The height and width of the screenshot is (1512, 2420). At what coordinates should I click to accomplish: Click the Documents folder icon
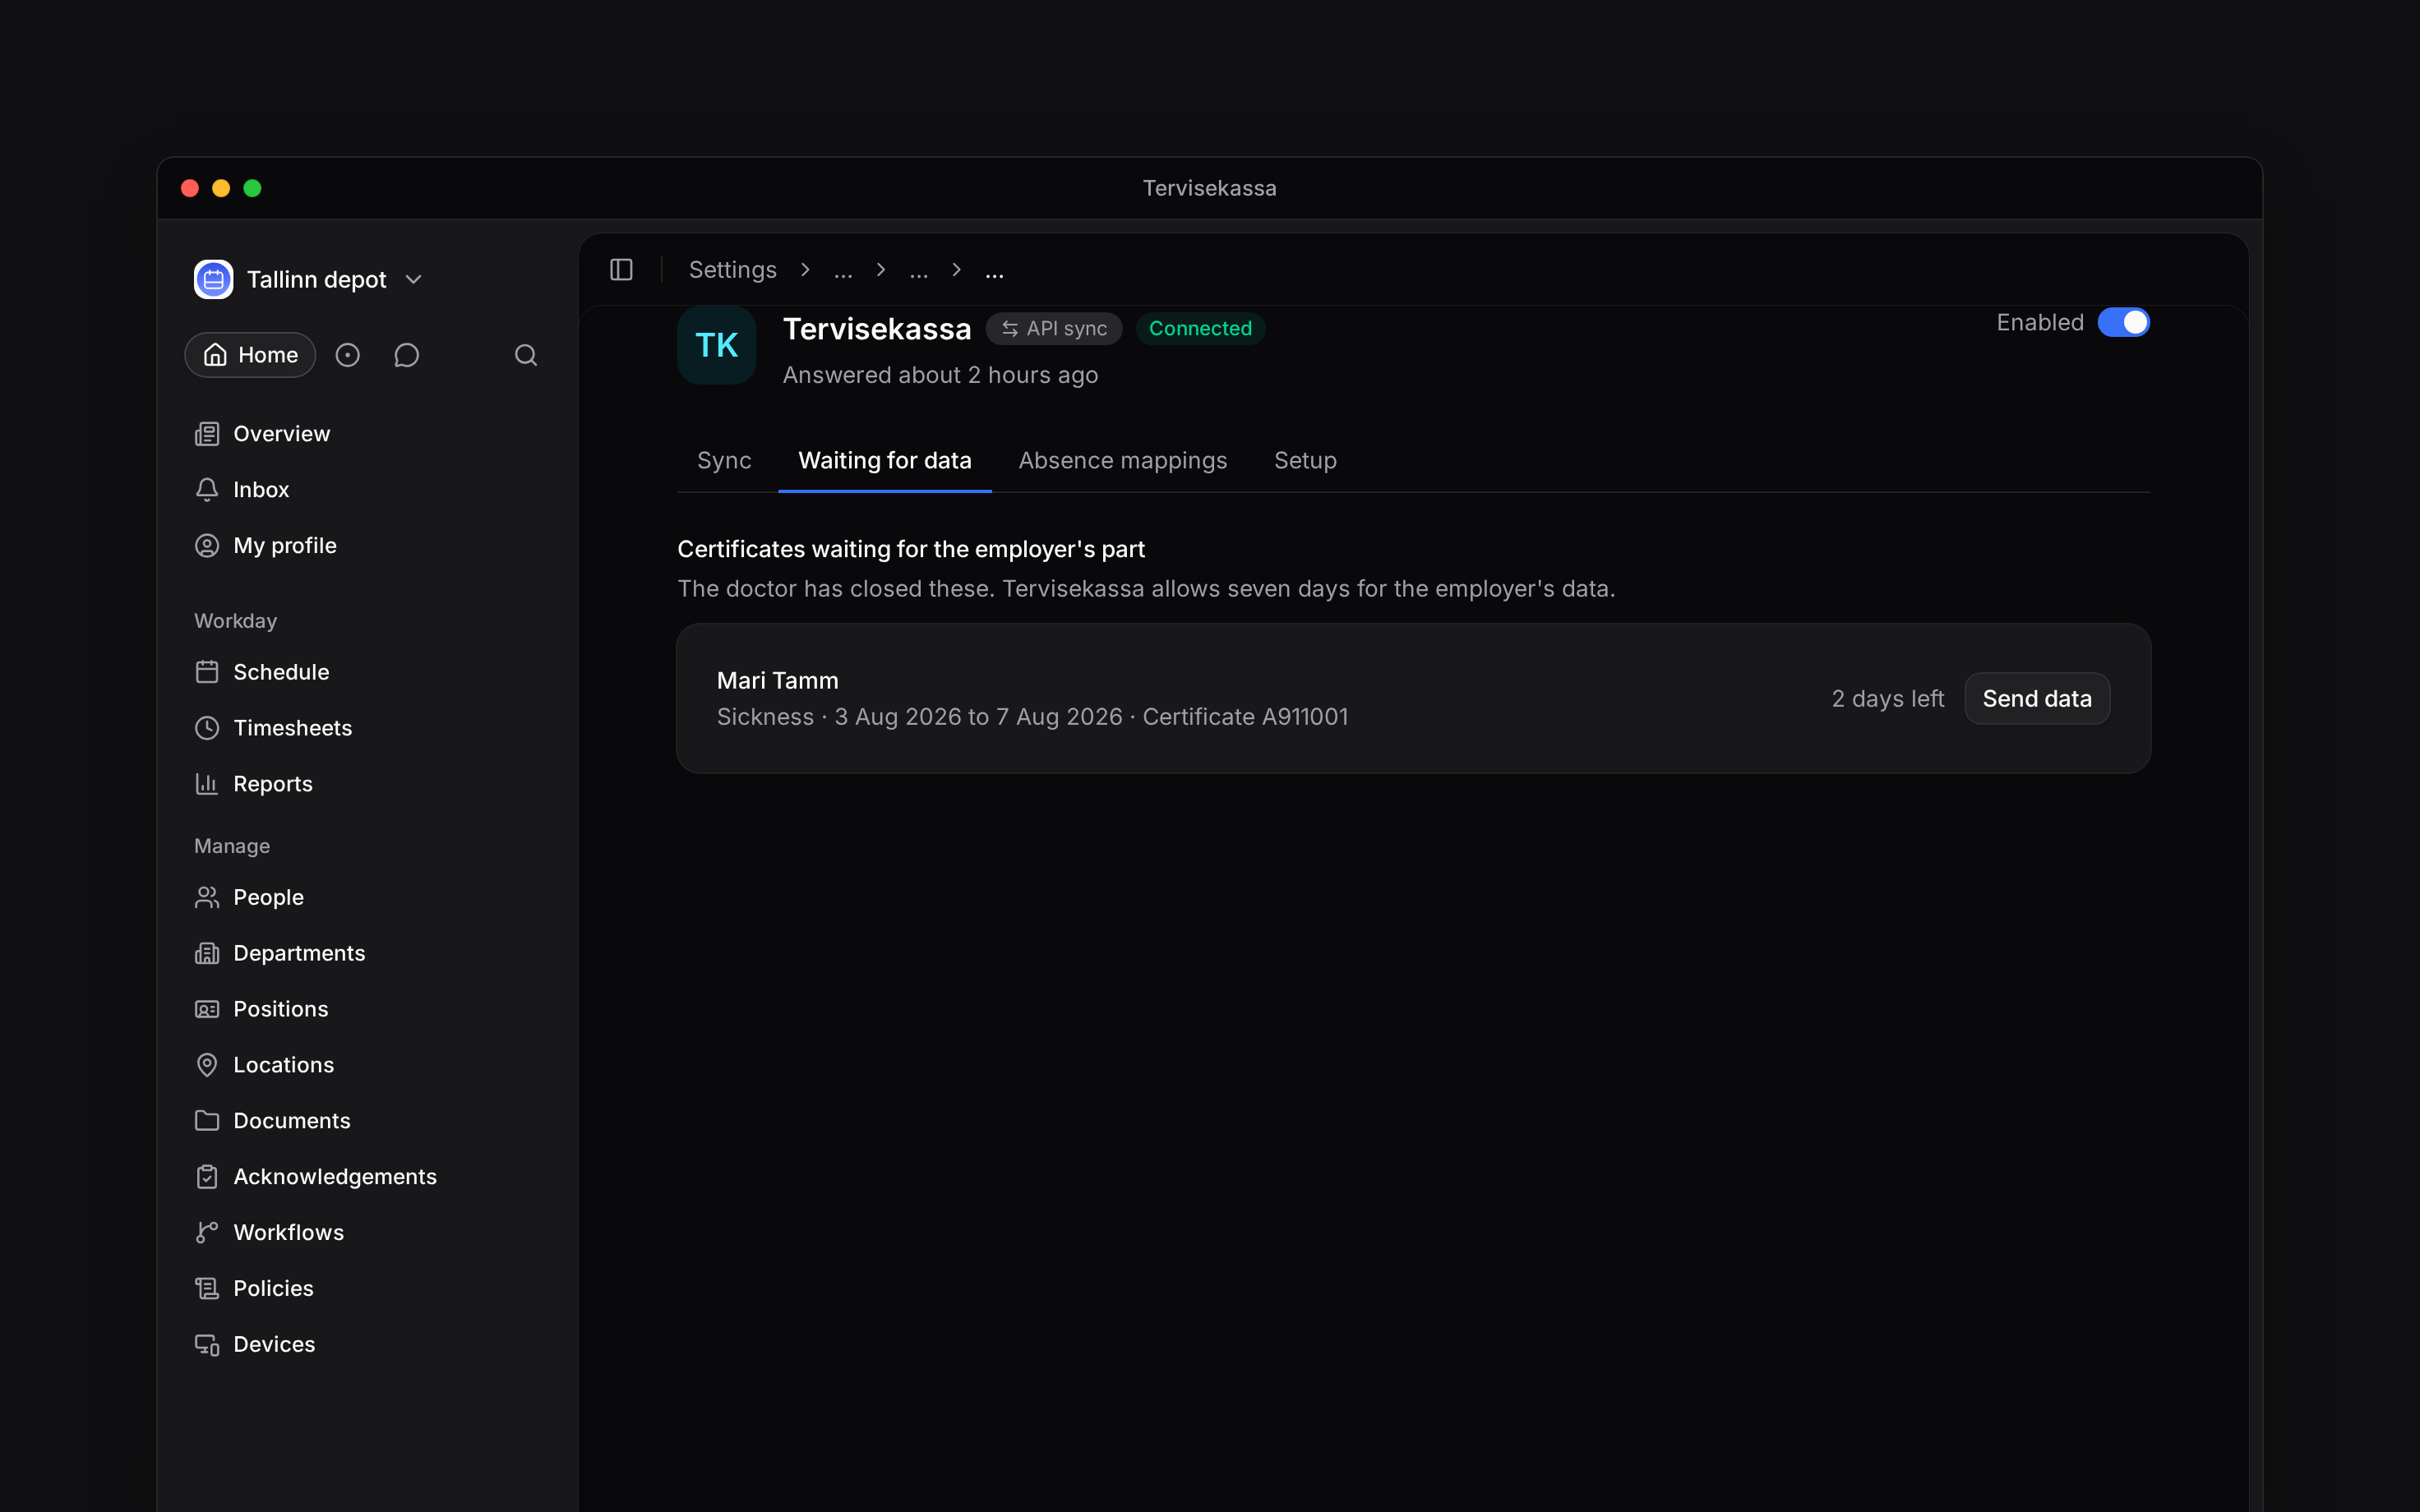[207, 1121]
